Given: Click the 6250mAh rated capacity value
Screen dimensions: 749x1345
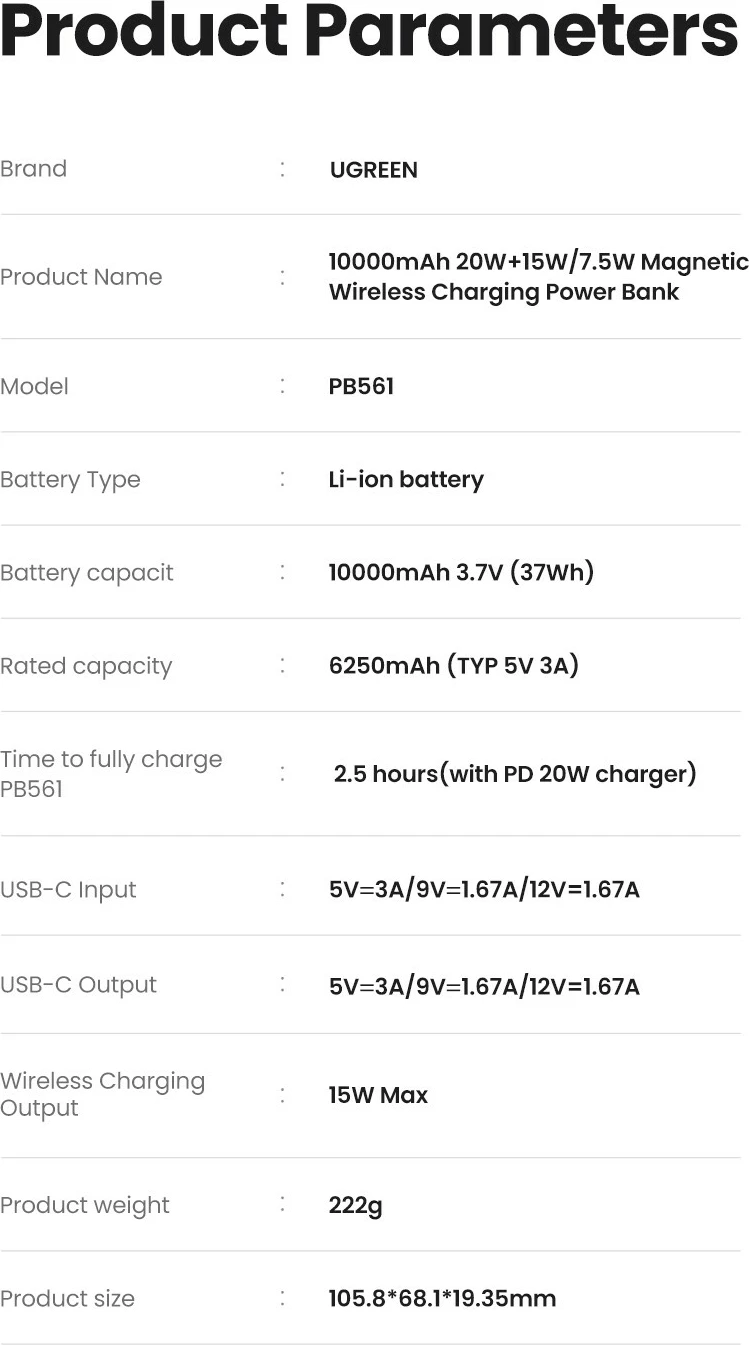Looking at the screenshot, I should click(x=453, y=666).
